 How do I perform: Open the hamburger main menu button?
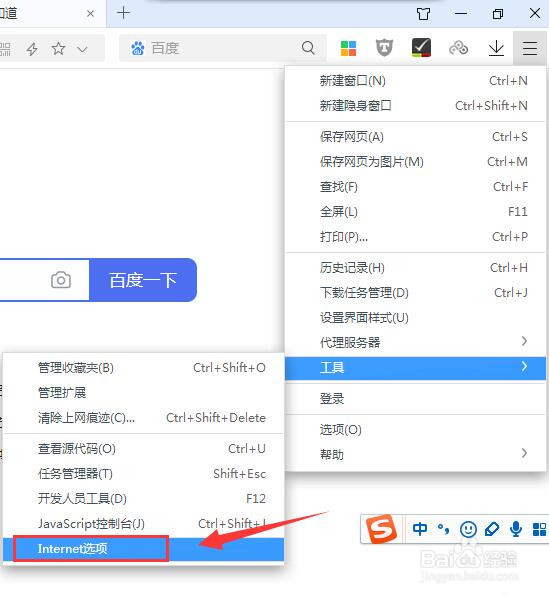click(x=529, y=49)
